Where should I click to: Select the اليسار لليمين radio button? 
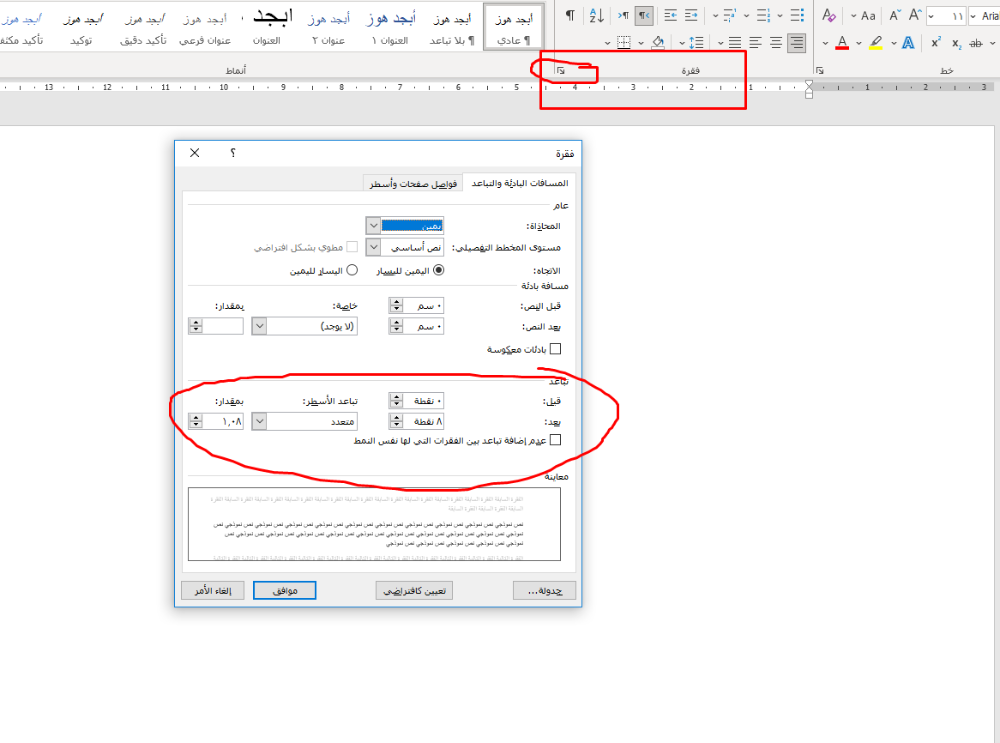coord(352,270)
